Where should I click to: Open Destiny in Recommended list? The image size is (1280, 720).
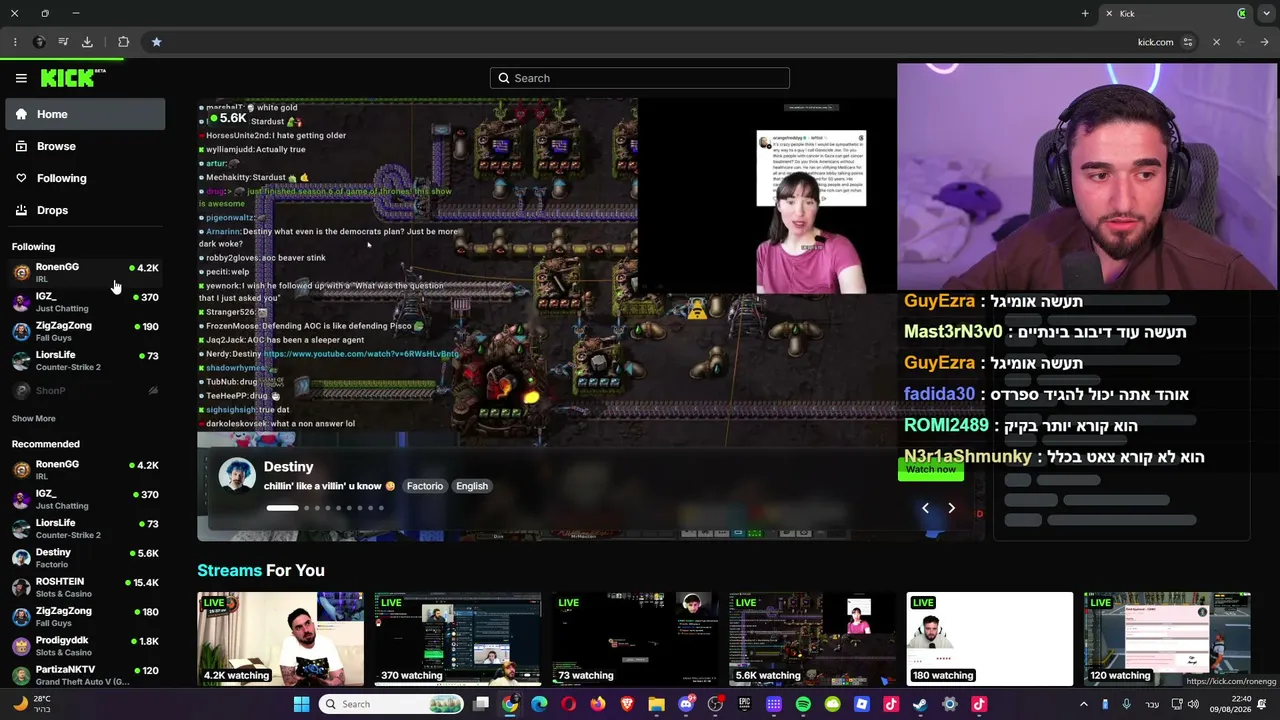pos(85,558)
